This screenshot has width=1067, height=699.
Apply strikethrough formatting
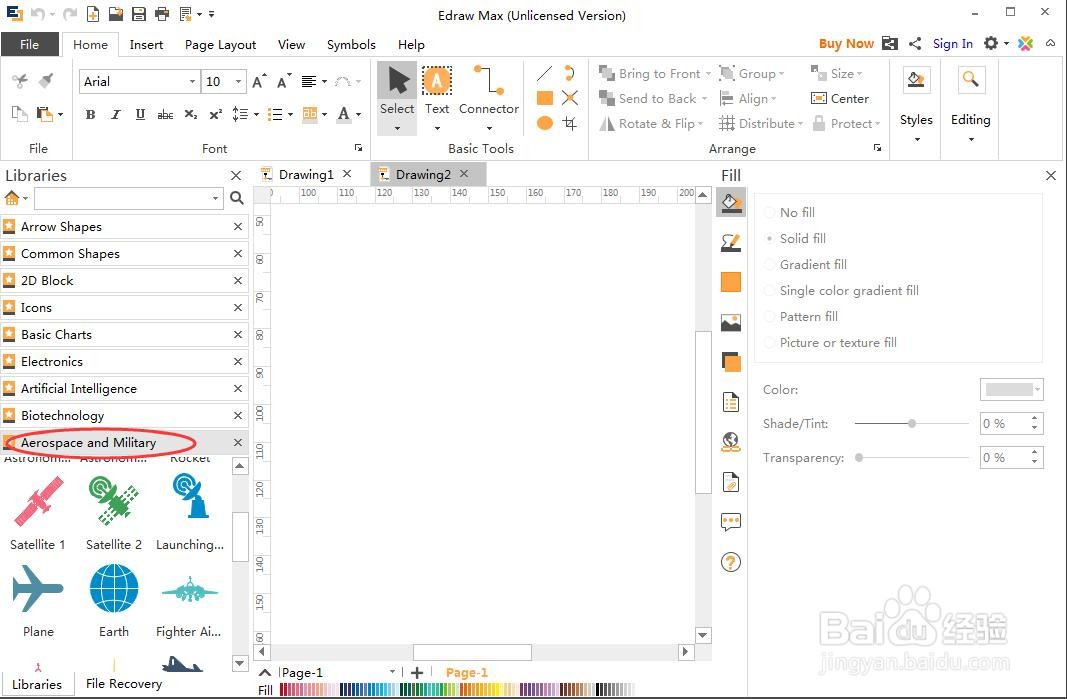(x=165, y=114)
